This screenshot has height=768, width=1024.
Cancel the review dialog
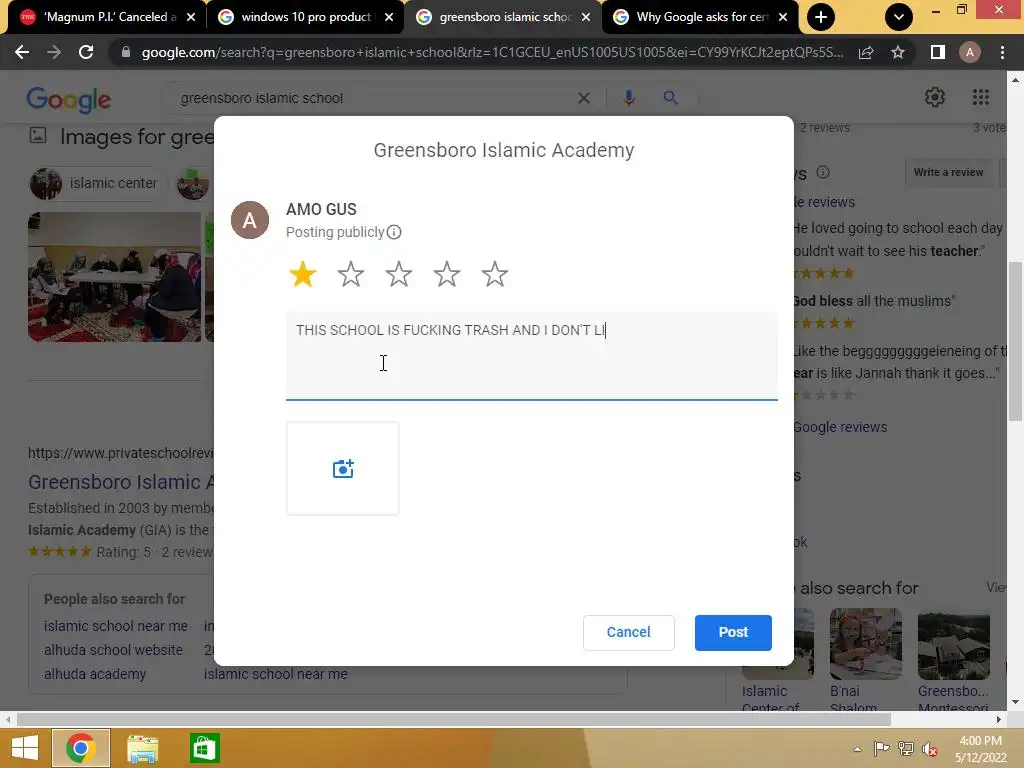point(628,632)
